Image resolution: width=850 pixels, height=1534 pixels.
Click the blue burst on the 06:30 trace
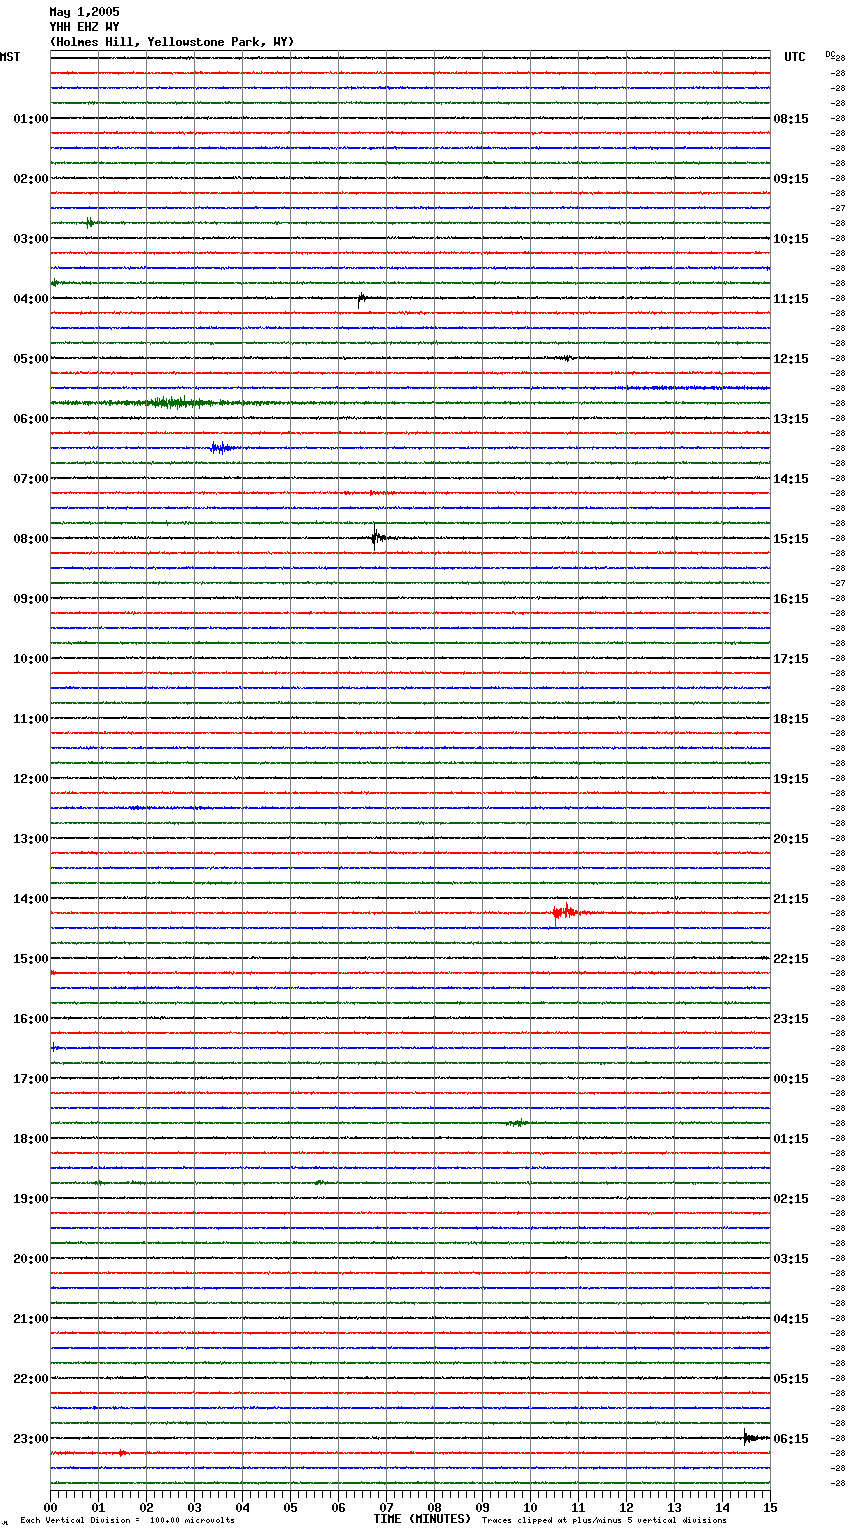coord(222,448)
